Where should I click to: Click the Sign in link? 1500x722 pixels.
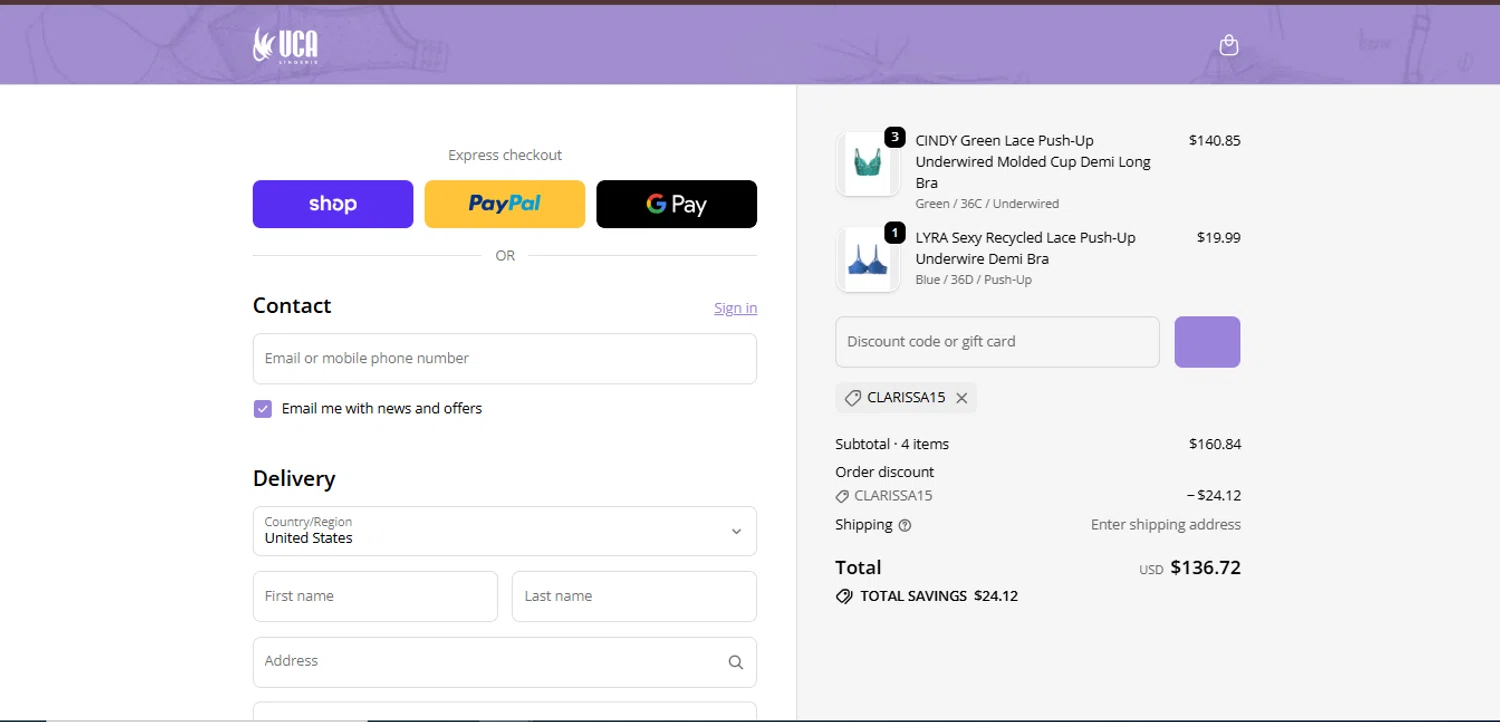click(735, 308)
